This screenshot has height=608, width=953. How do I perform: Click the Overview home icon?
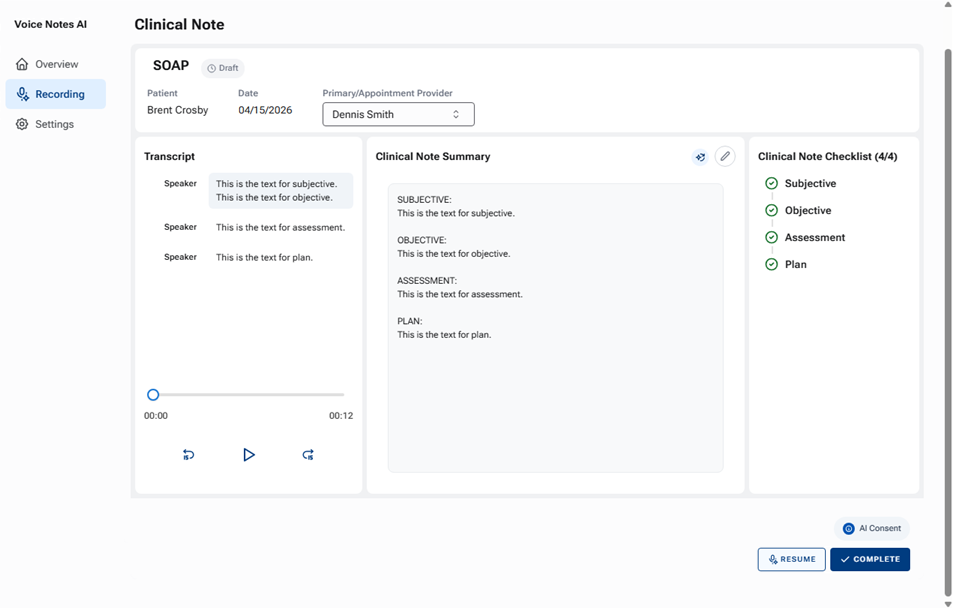[22, 64]
